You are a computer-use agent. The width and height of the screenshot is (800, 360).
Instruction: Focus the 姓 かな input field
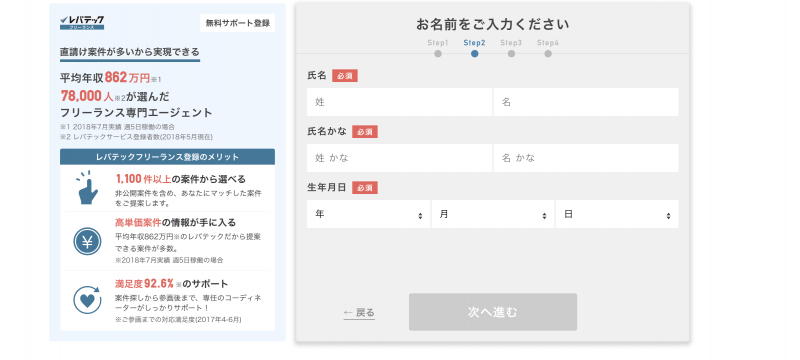399,158
